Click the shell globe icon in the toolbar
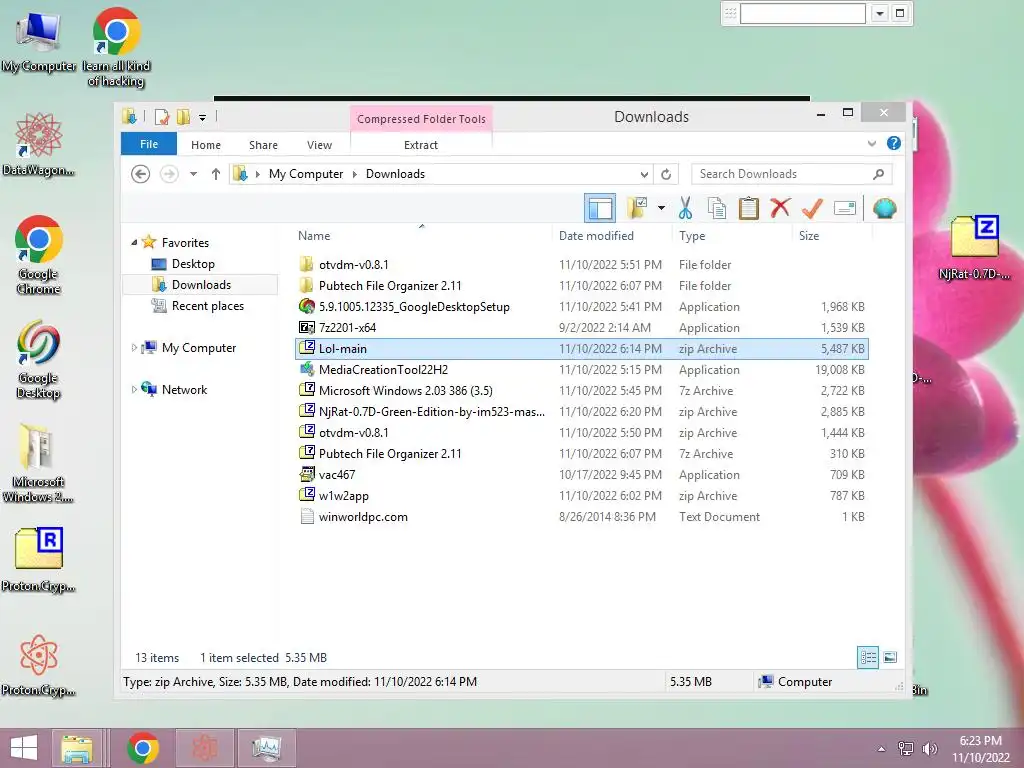This screenshot has width=1024, height=768. (884, 208)
